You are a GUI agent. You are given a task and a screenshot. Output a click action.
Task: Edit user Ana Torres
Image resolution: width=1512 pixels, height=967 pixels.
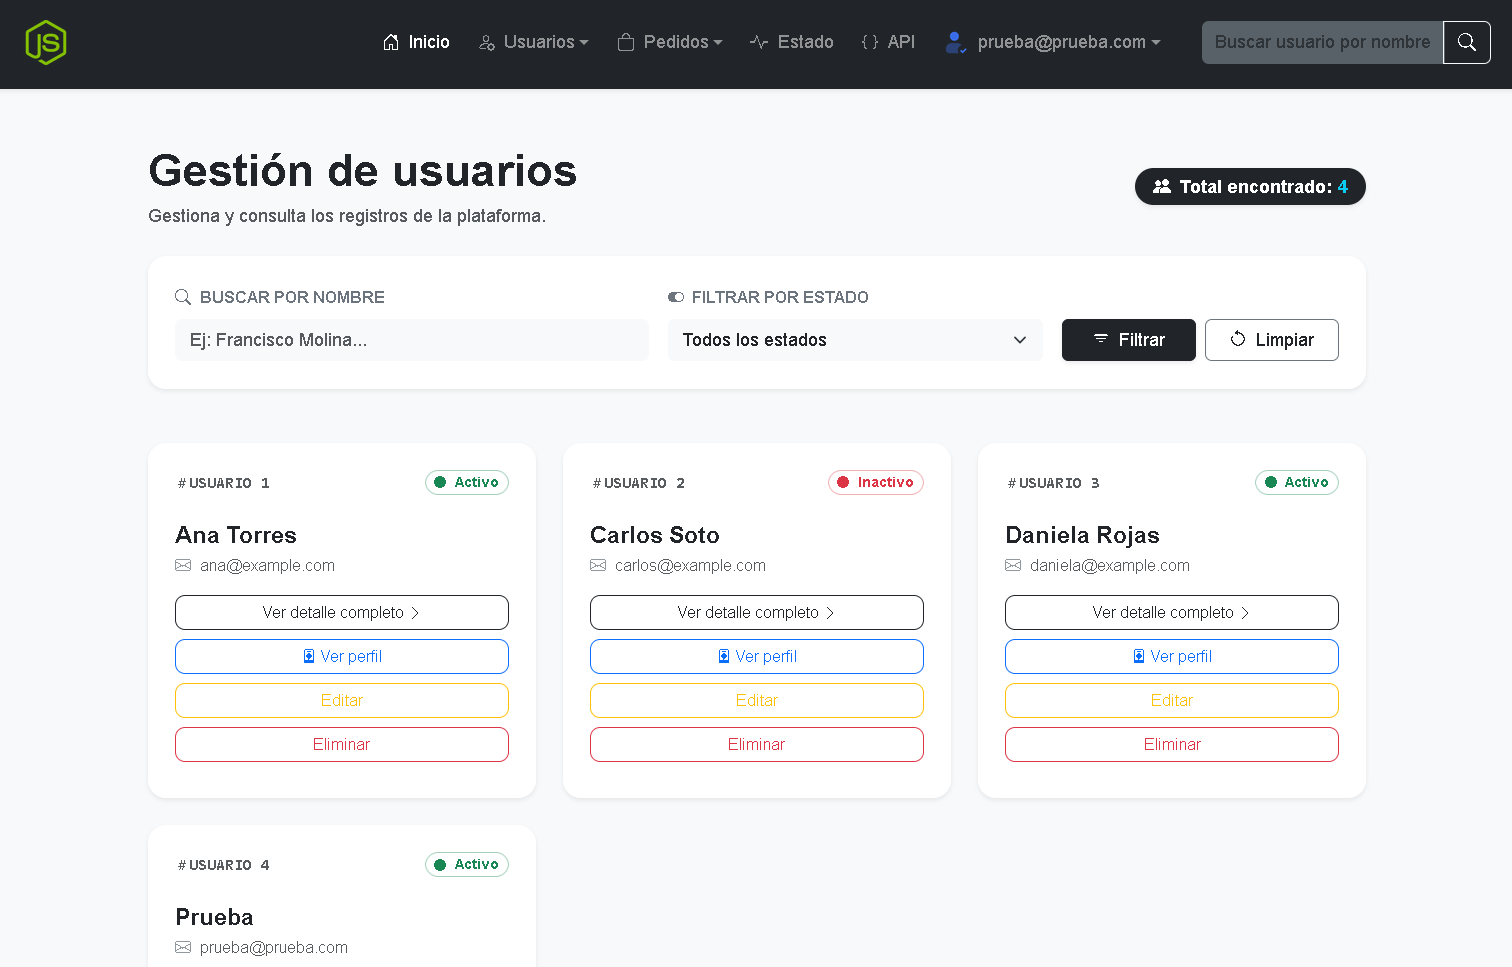tap(342, 700)
